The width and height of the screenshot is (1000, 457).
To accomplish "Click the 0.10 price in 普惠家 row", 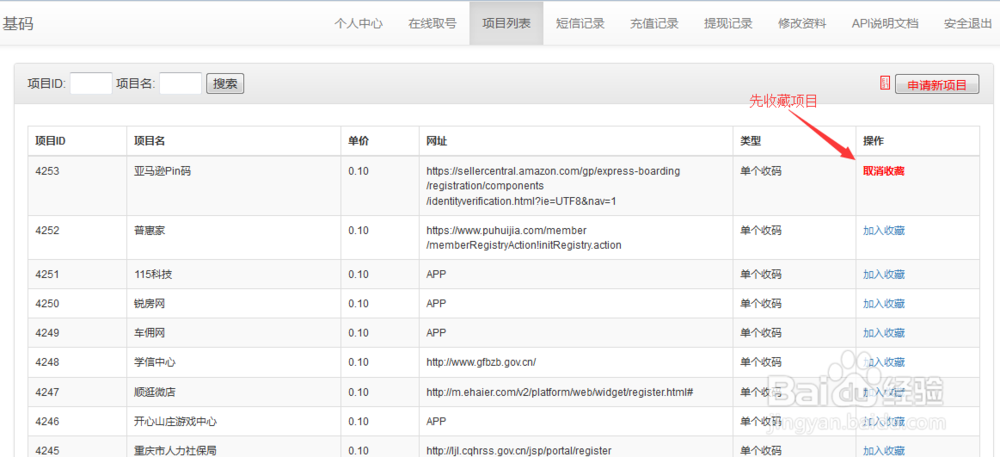I will tap(358, 231).
